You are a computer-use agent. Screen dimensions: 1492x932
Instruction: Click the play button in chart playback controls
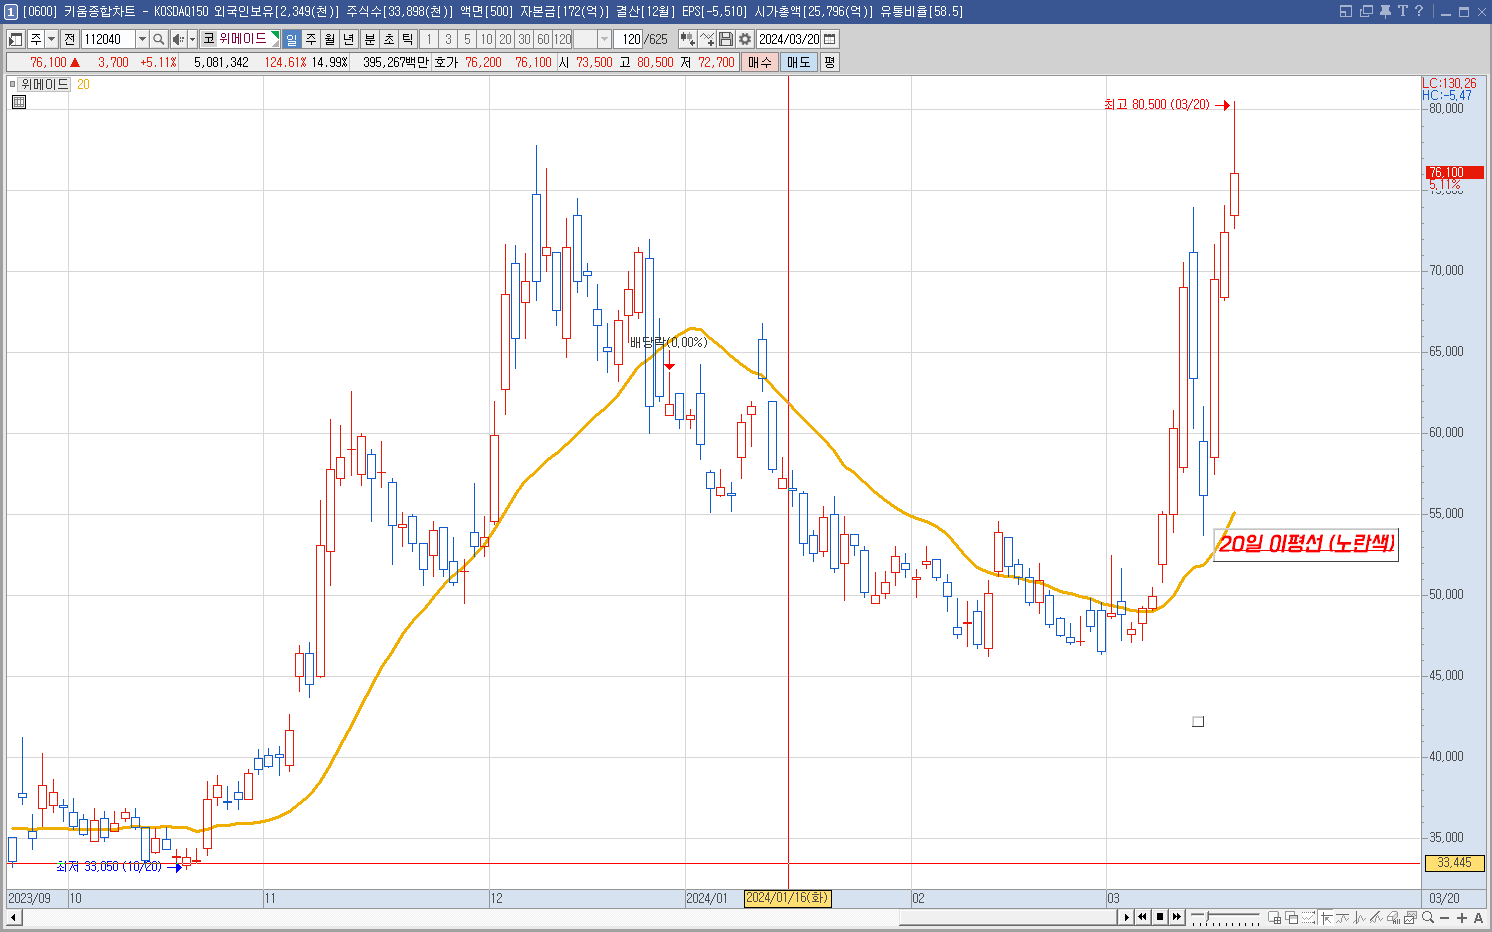[1126, 917]
